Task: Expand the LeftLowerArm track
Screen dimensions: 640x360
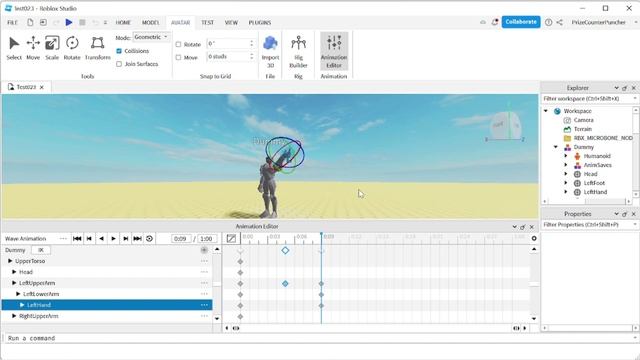Action: click(18, 294)
